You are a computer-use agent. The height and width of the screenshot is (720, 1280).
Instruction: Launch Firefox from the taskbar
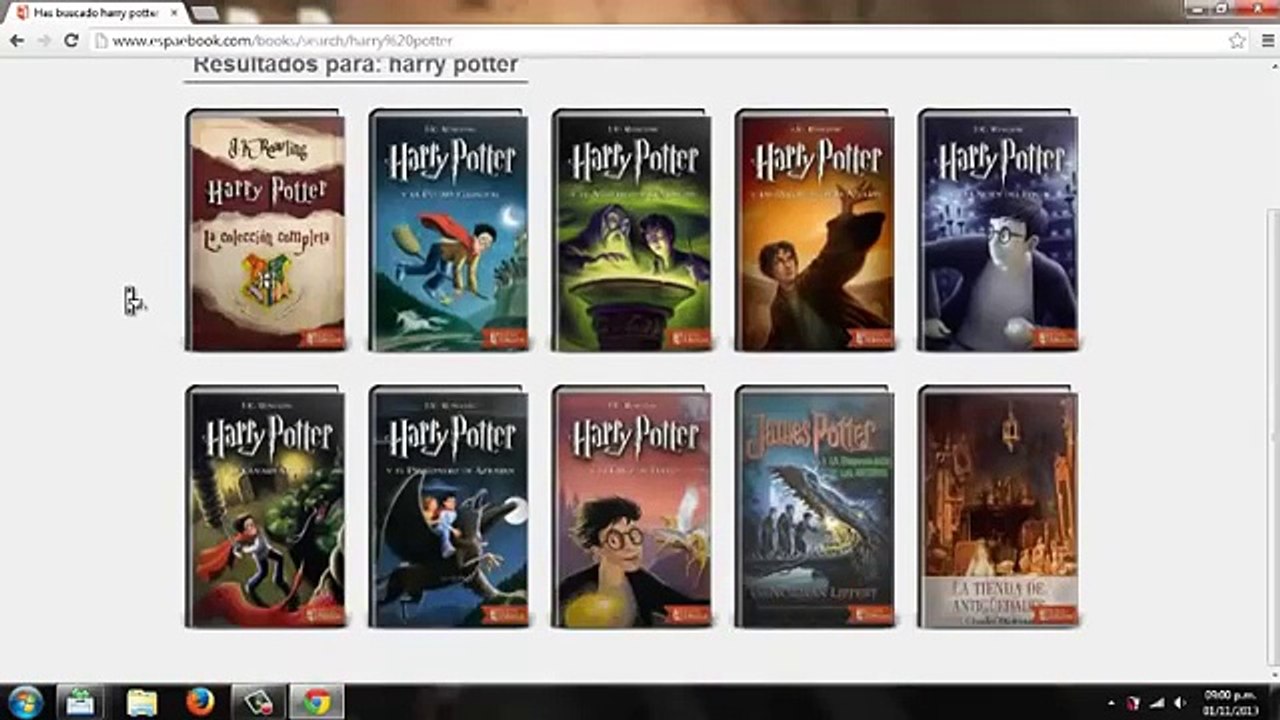point(200,702)
